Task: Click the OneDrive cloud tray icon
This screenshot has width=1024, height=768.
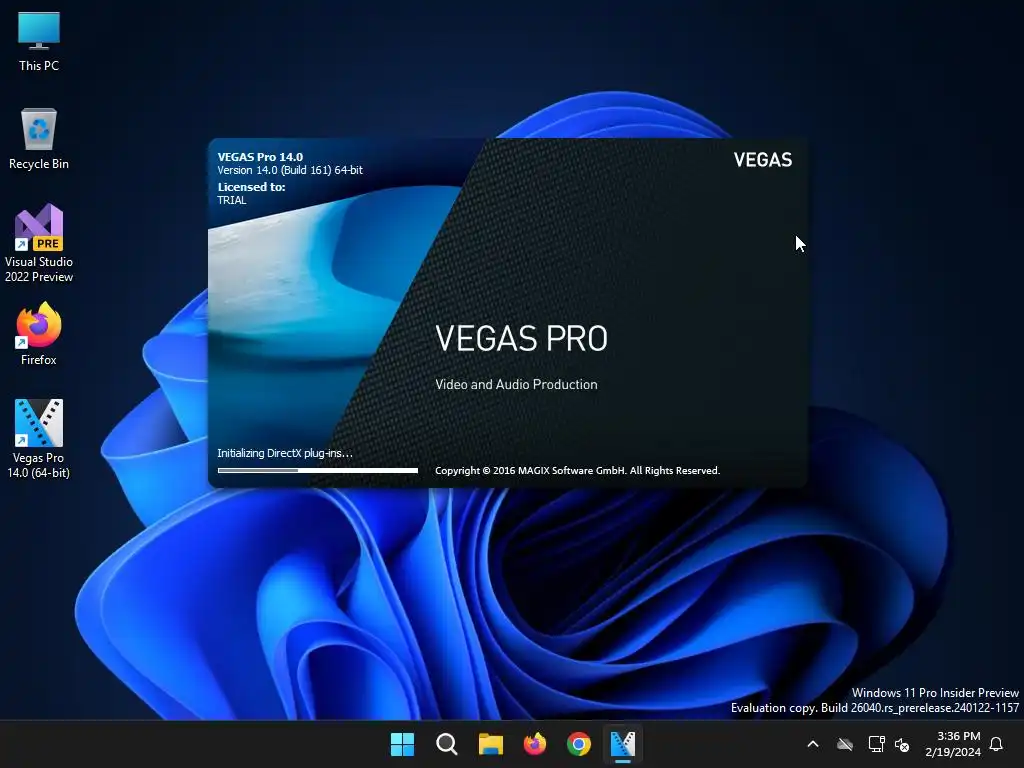Action: click(x=845, y=744)
